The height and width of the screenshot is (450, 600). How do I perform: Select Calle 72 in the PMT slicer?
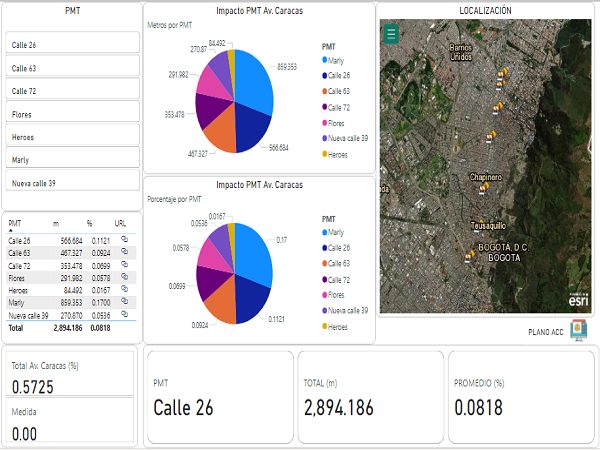click(73, 89)
